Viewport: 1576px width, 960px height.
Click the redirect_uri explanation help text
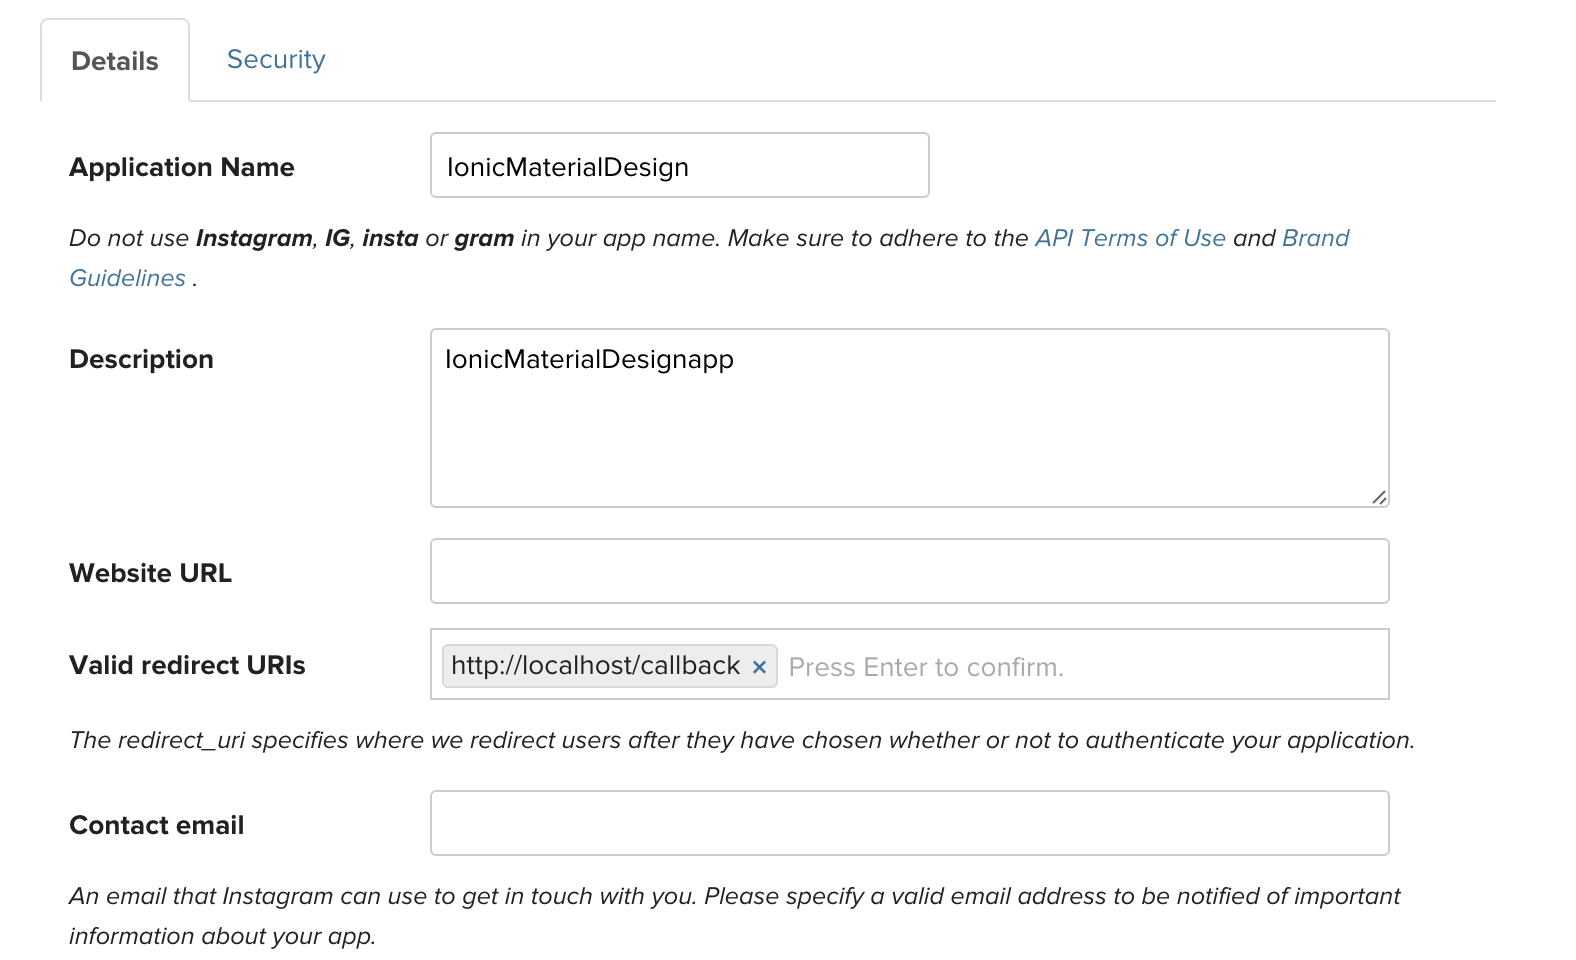[741, 740]
